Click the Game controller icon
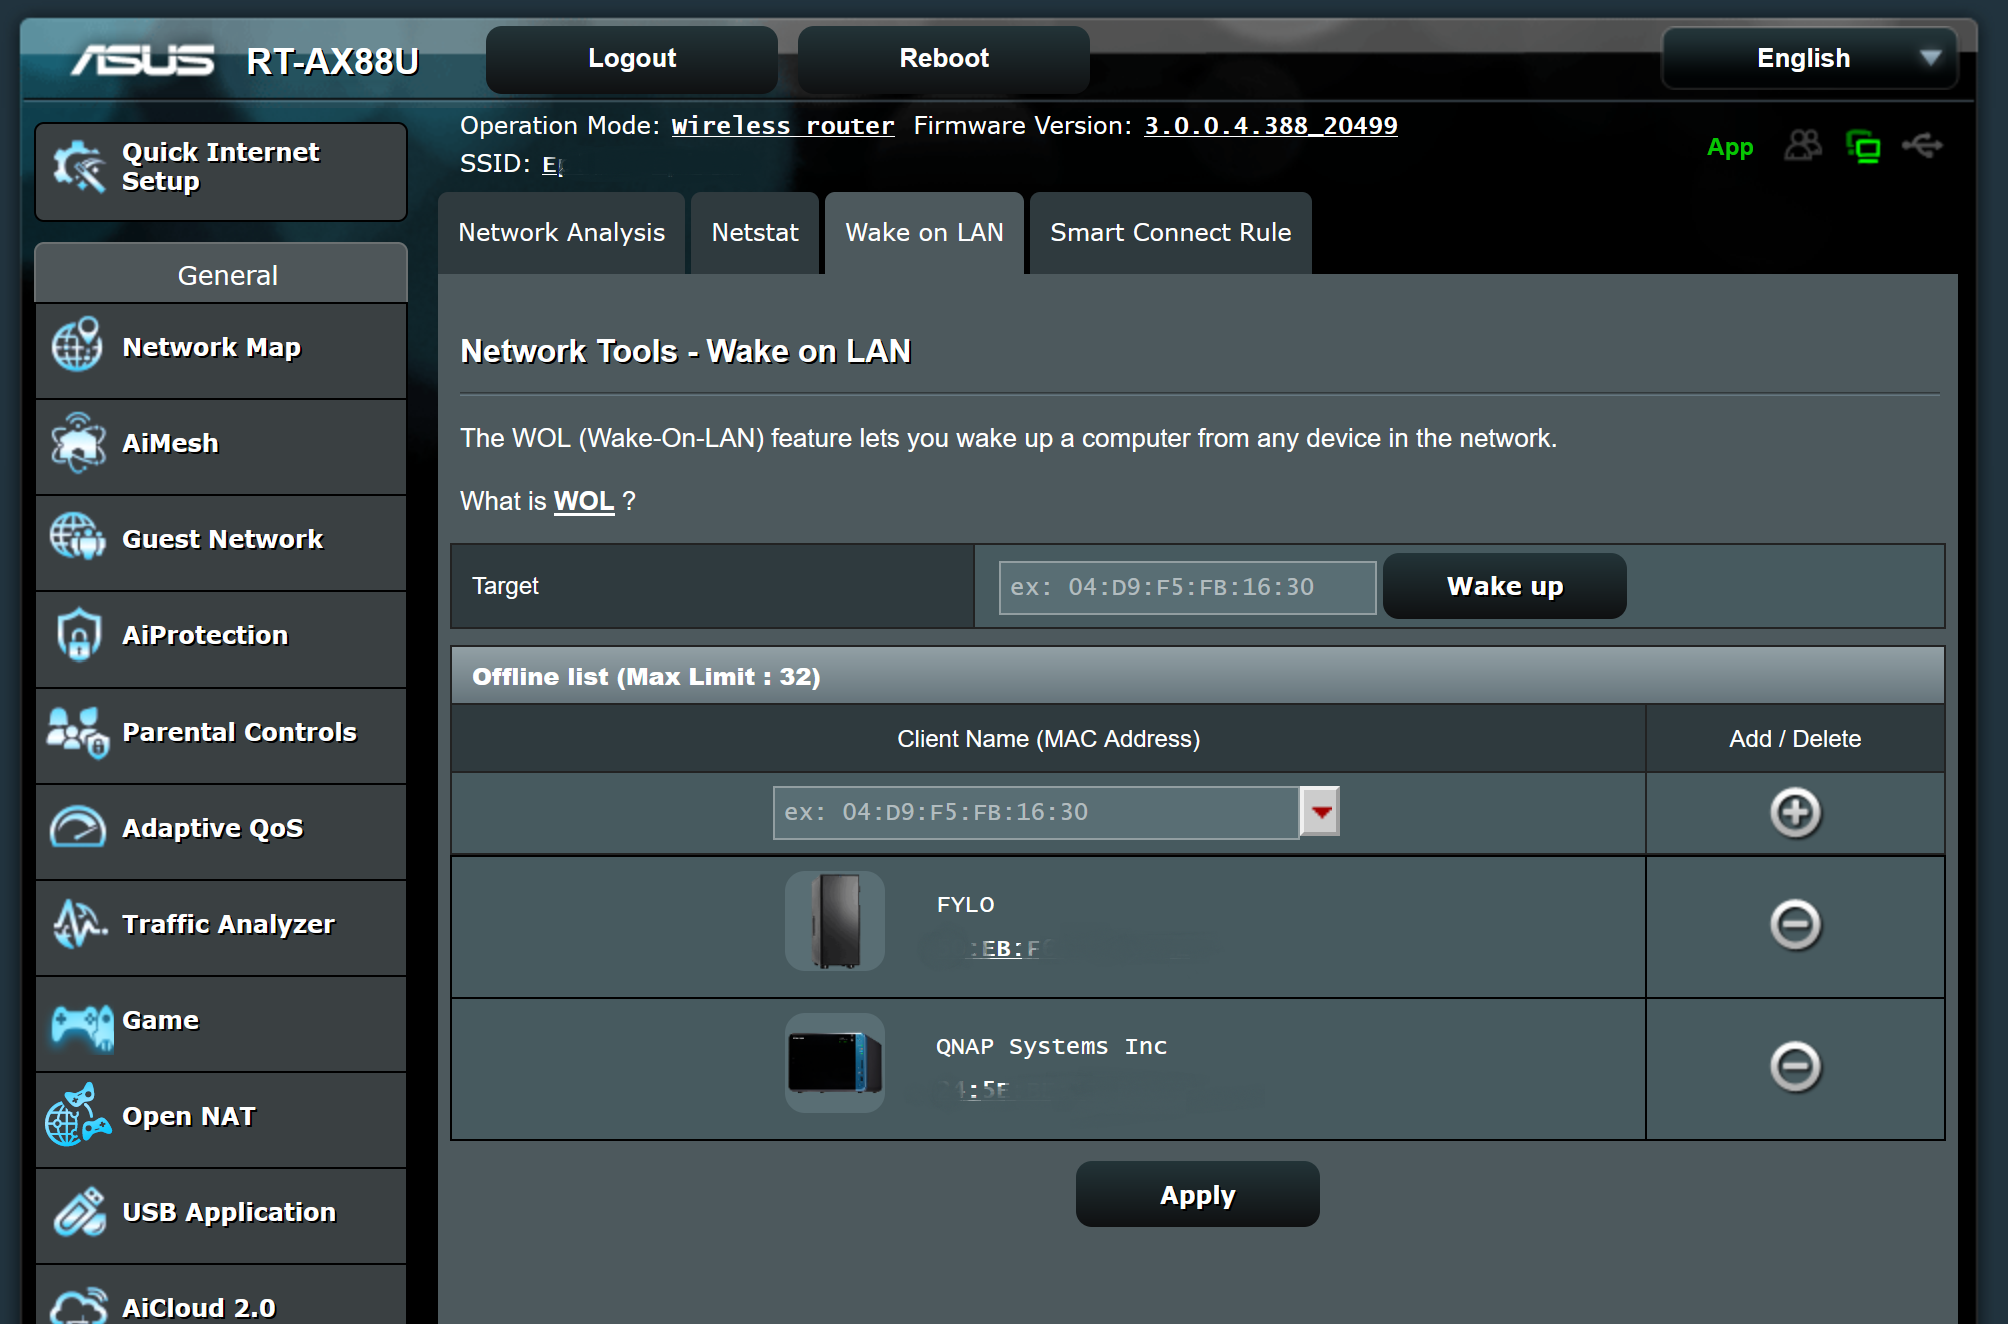Screen dimensions: 2008x1324 pyautogui.click(x=80, y=1023)
